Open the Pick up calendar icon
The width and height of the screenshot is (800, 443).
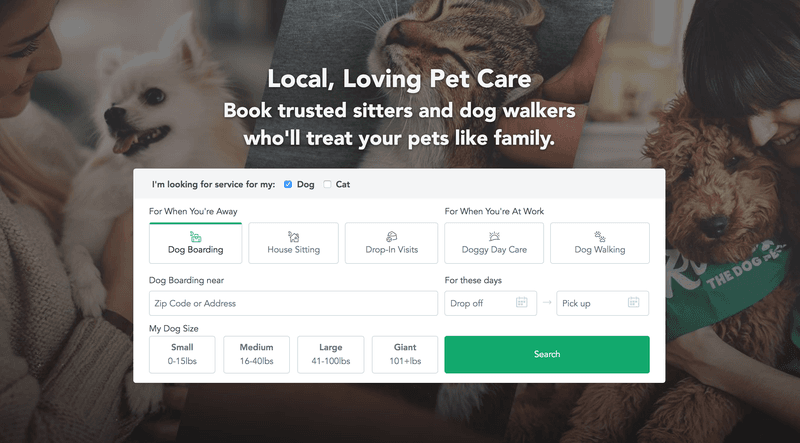[x=633, y=302]
